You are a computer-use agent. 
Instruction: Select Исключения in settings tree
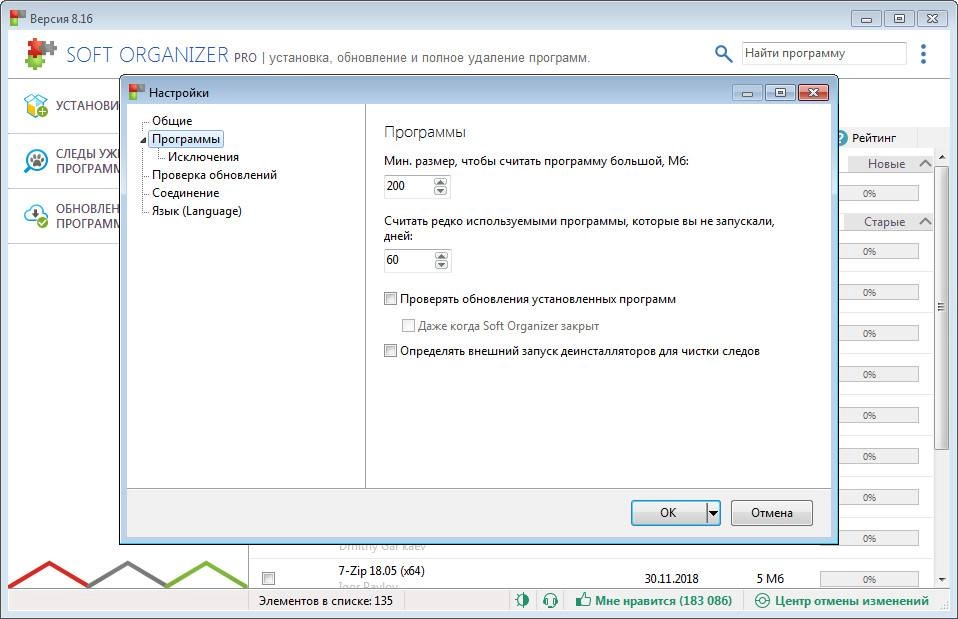pos(203,157)
